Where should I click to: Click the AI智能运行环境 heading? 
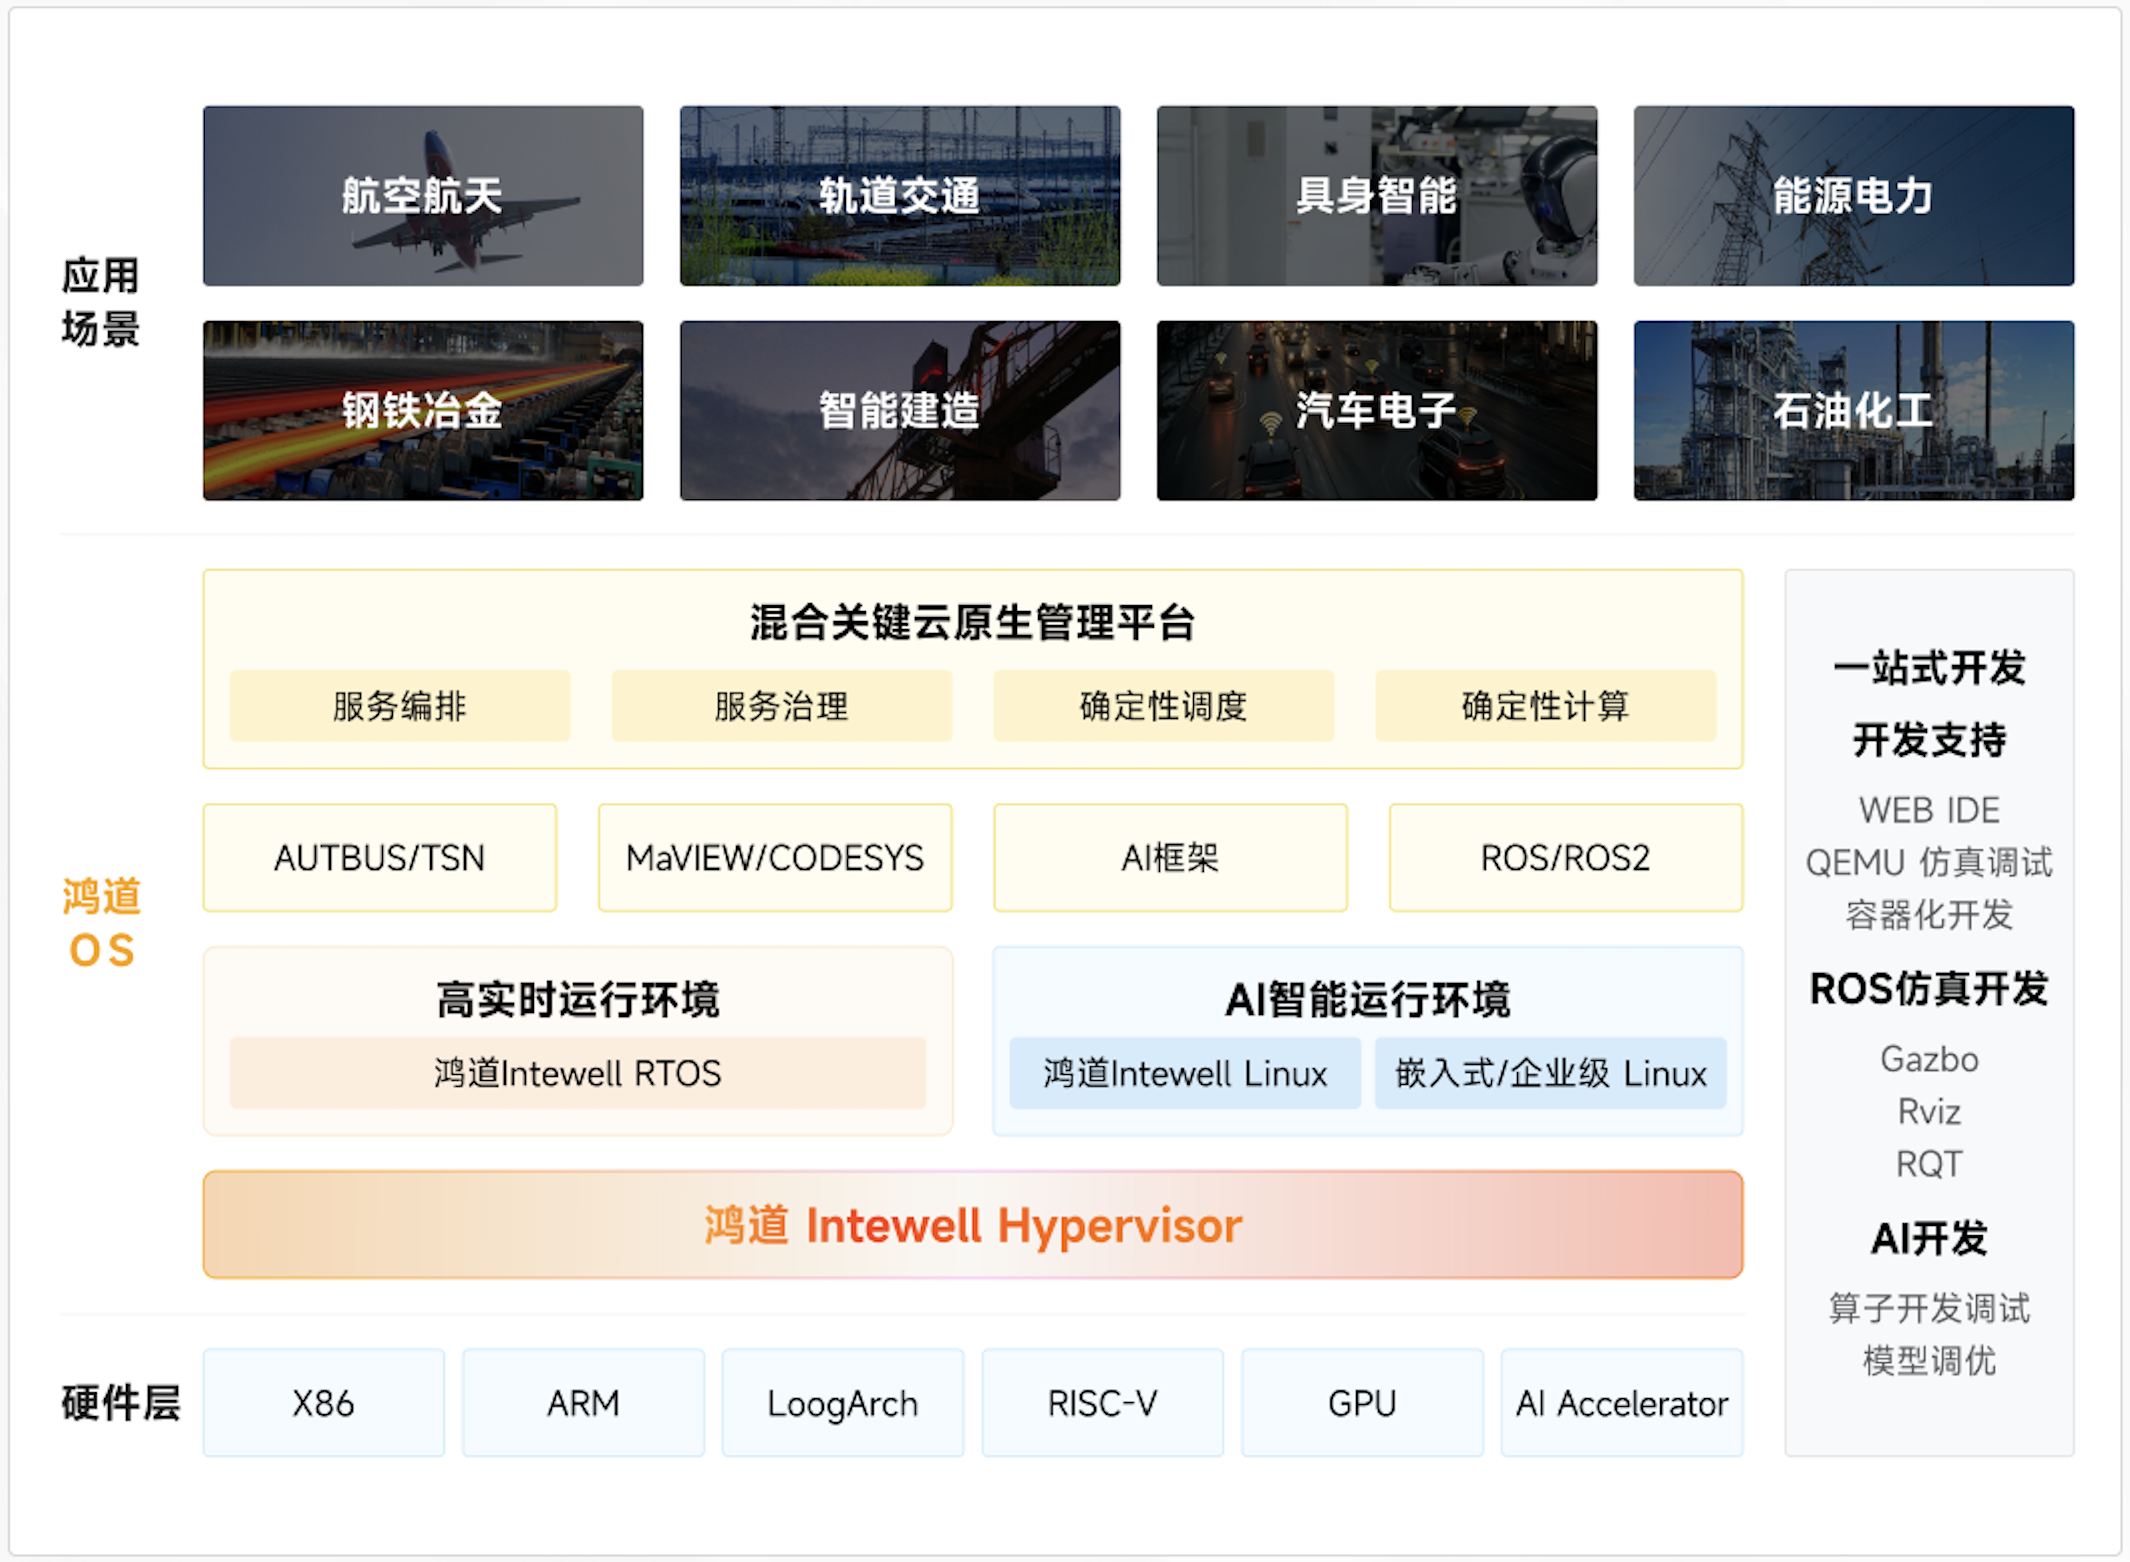click(1368, 999)
